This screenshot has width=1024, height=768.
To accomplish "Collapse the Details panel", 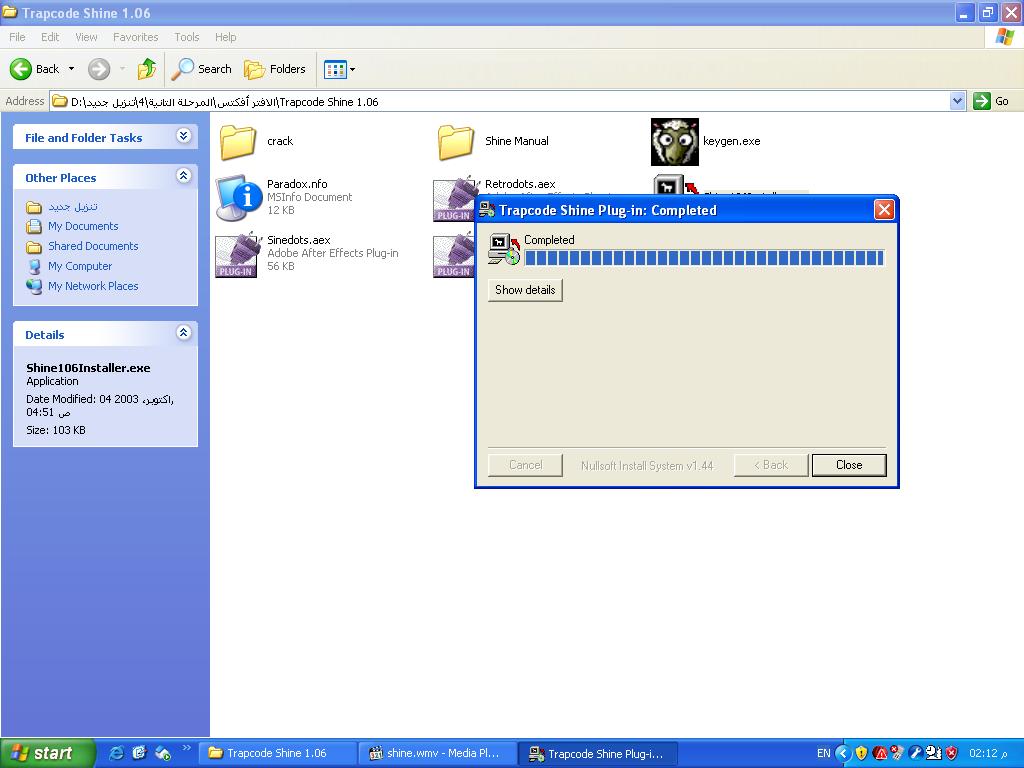I will [x=184, y=332].
